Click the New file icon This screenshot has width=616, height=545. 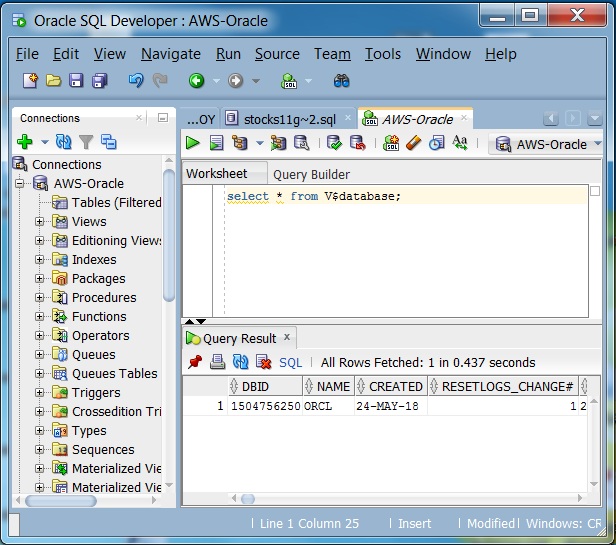coord(30,81)
